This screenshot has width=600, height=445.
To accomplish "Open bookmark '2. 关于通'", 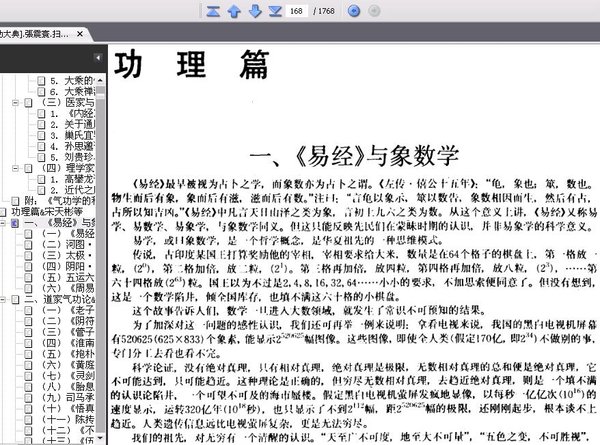I will tap(72, 124).
